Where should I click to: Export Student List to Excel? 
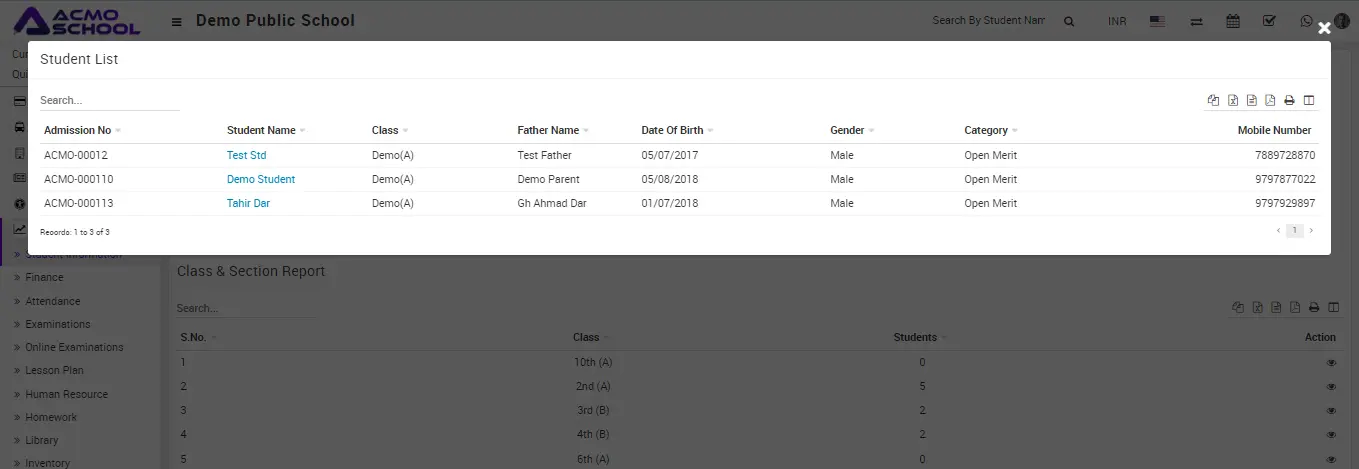1233,100
